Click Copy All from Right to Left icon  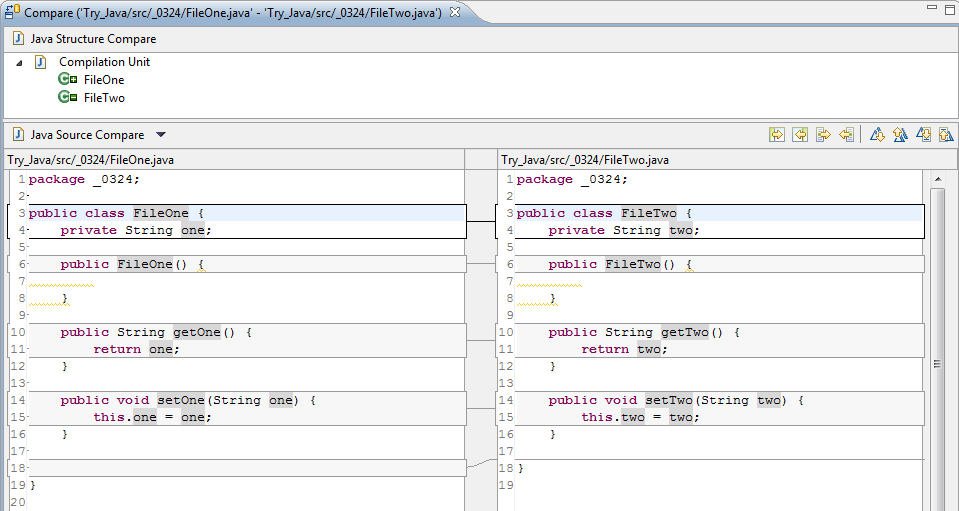(x=800, y=135)
